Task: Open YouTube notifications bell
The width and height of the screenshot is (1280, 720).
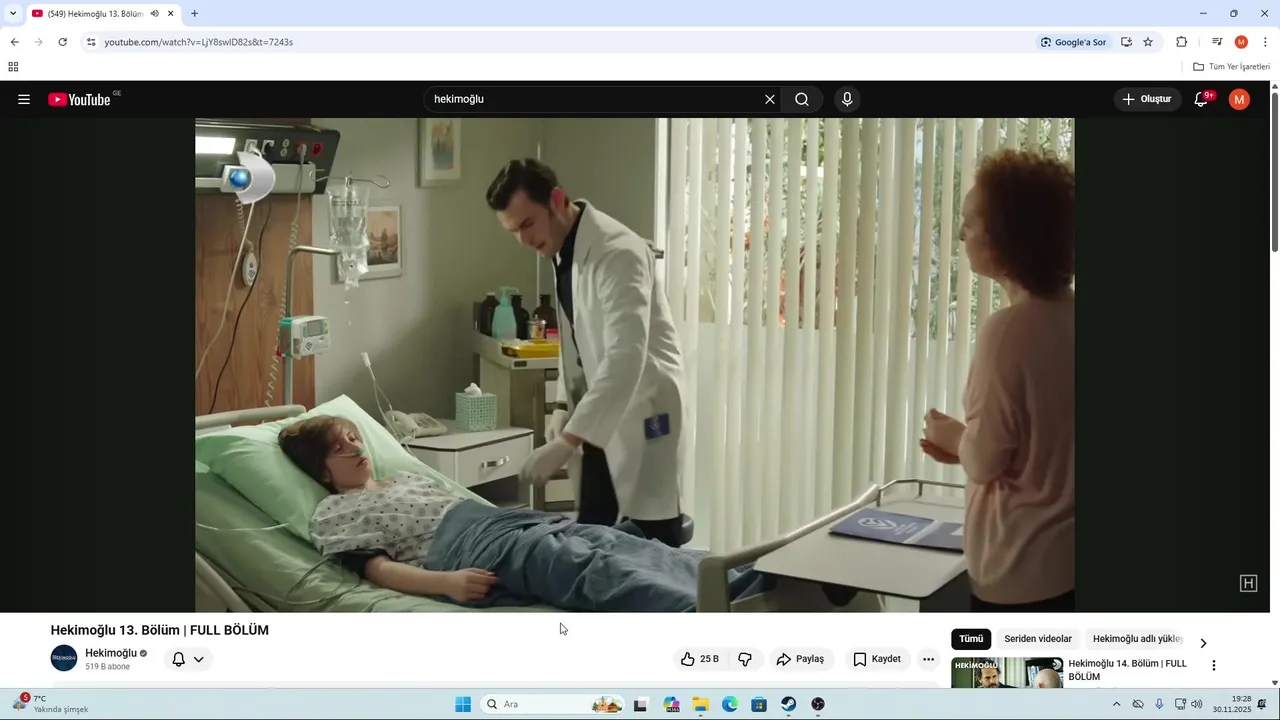Action: click(x=1202, y=99)
